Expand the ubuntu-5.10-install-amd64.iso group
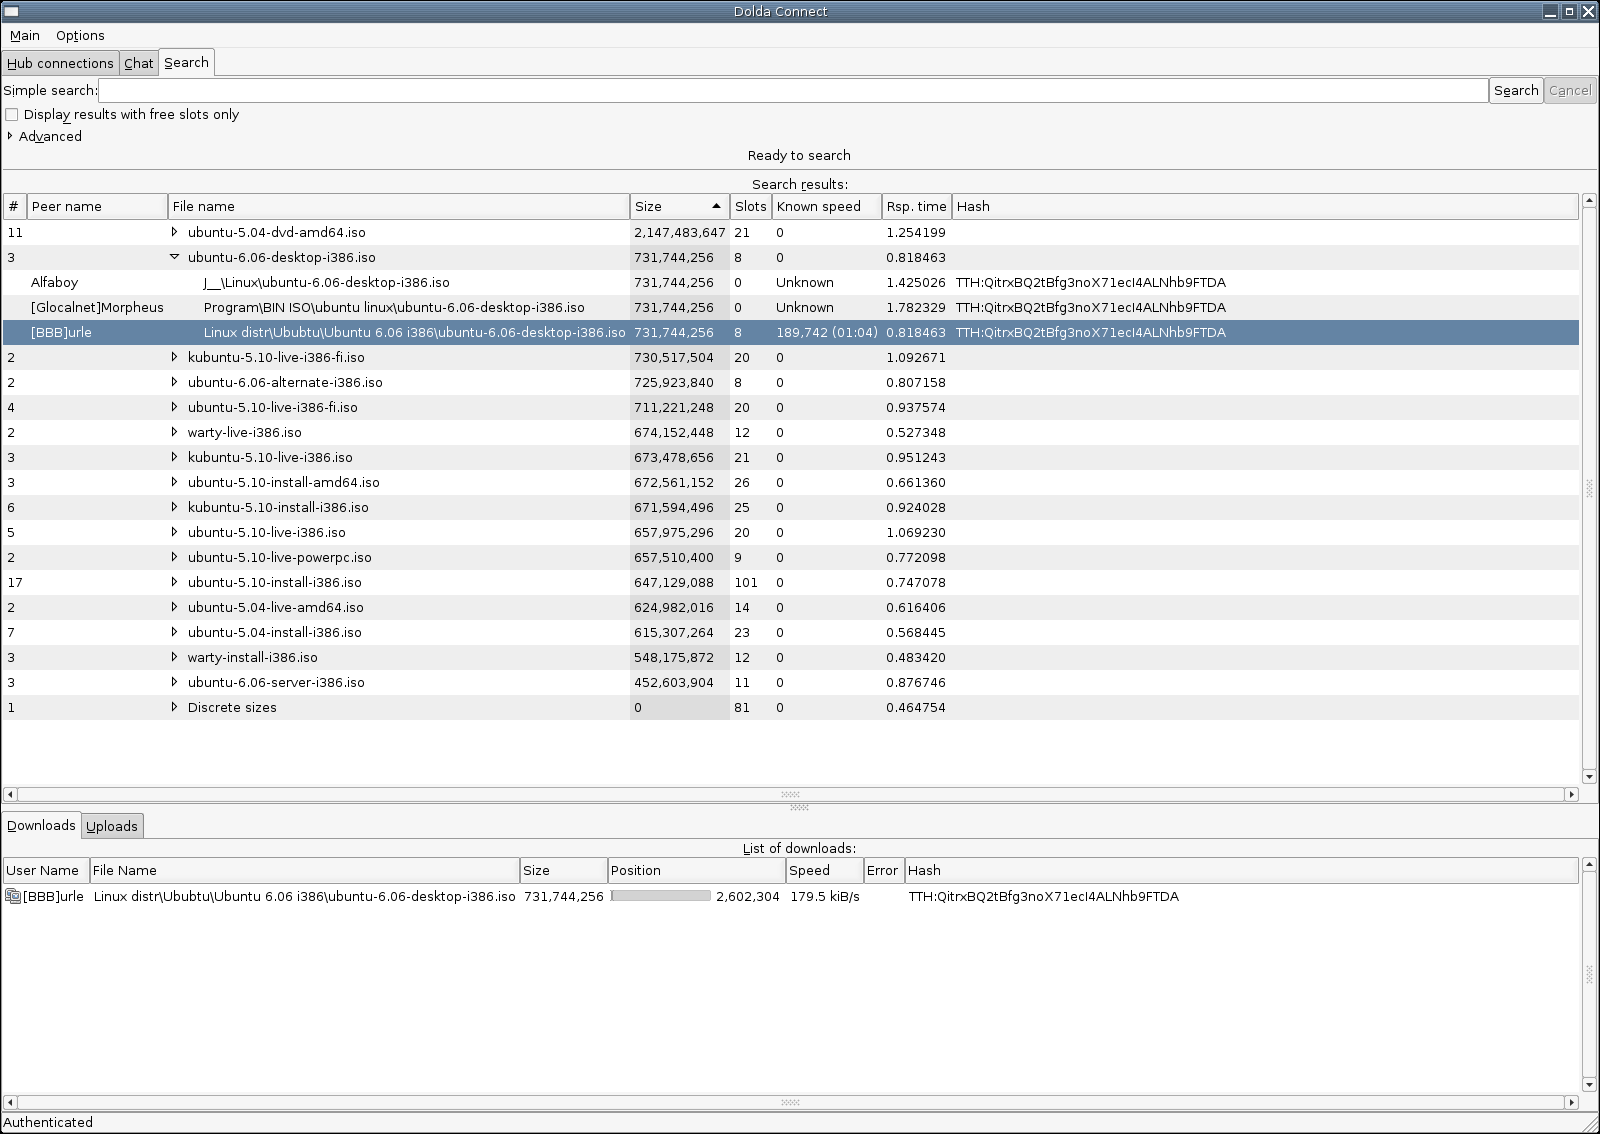Image resolution: width=1600 pixels, height=1134 pixels. click(x=174, y=482)
